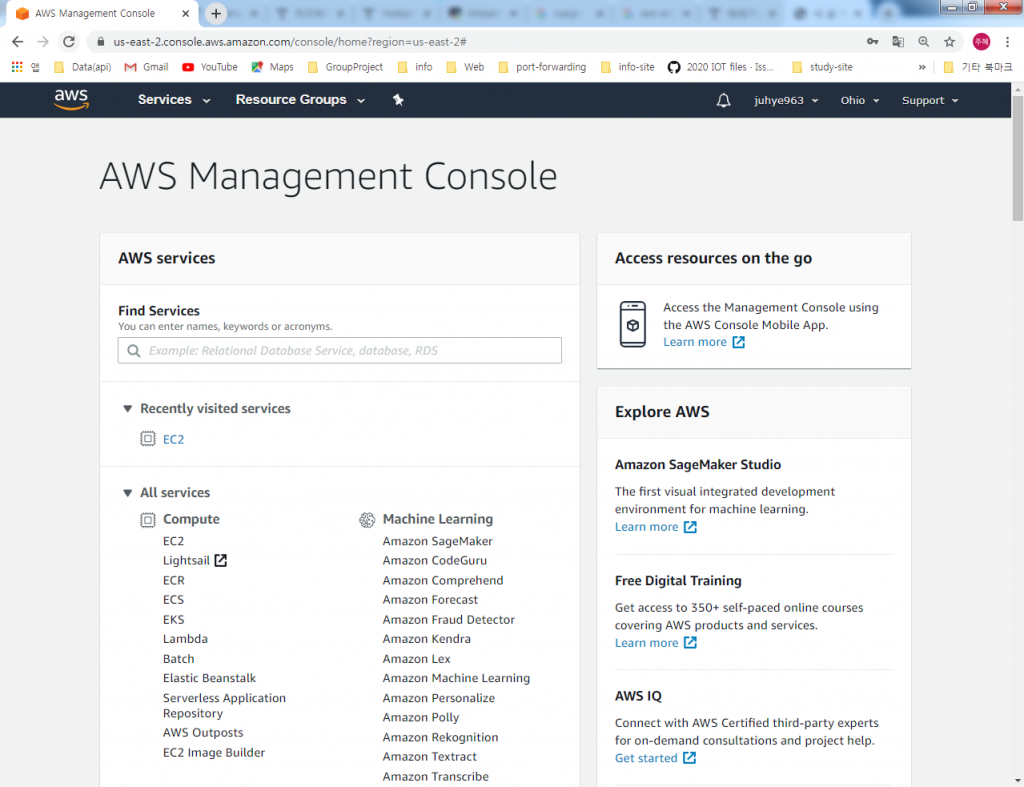Image resolution: width=1024 pixels, height=787 pixels.
Task: Click the pin shortcut icon in navbar
Action: tap(398, 100)
